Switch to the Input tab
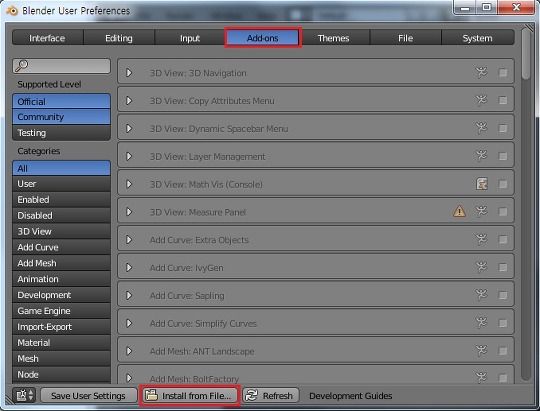The height and width of the screenshot is (411, 540). click(190, 38)
